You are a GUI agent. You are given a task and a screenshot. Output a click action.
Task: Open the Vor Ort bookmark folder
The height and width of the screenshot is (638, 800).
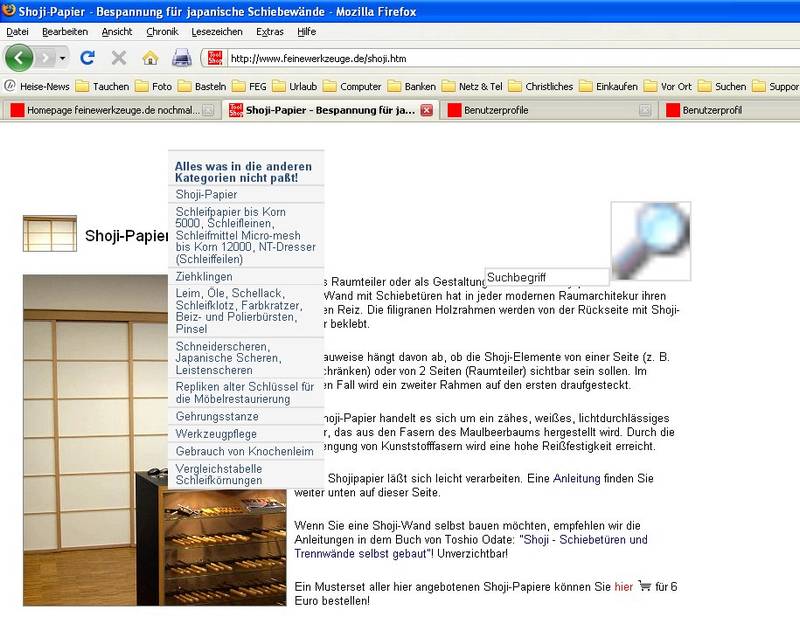point(668,86)
